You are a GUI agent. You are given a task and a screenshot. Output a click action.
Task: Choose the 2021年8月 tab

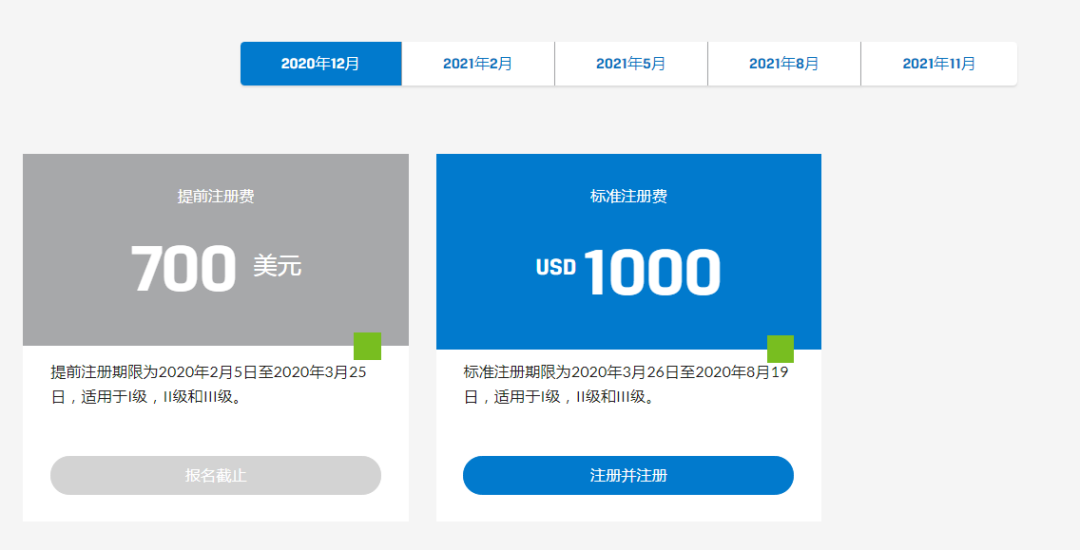pyautogui.click(x=784, y=63)
